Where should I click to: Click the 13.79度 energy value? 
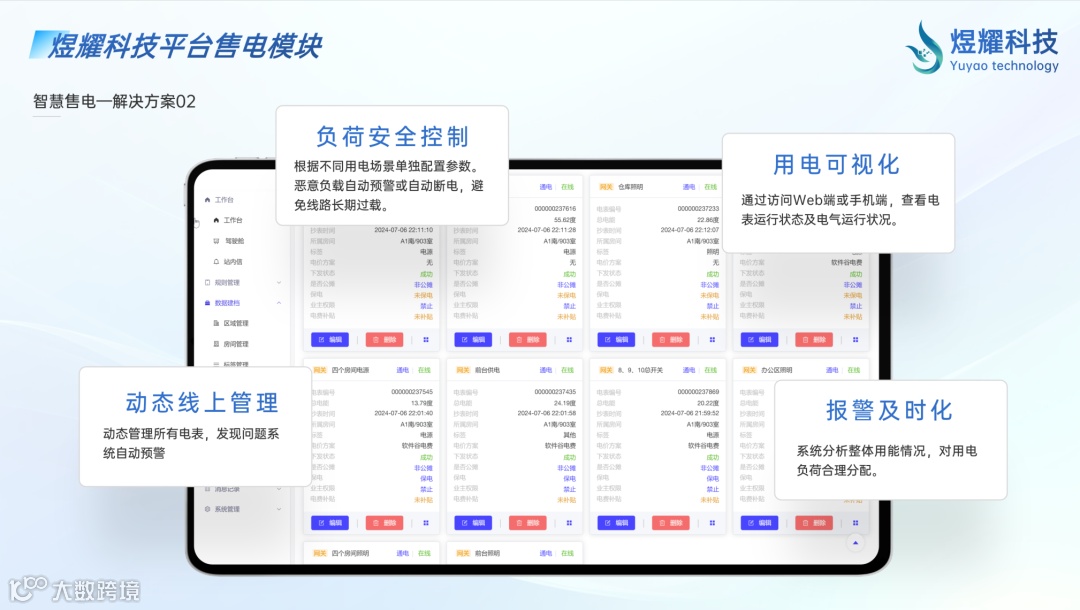click(422, 403)
